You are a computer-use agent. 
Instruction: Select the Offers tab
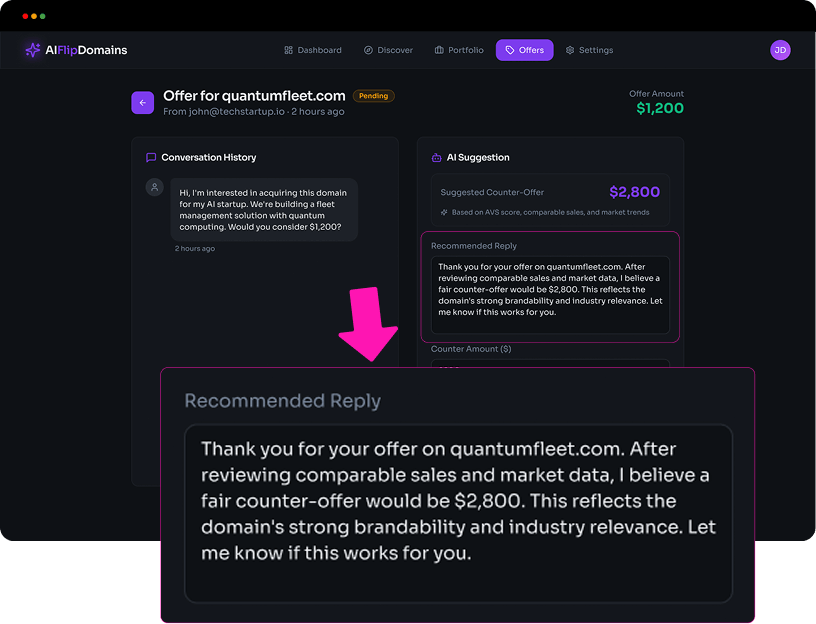pyautogui.click(x=524, y=50)
